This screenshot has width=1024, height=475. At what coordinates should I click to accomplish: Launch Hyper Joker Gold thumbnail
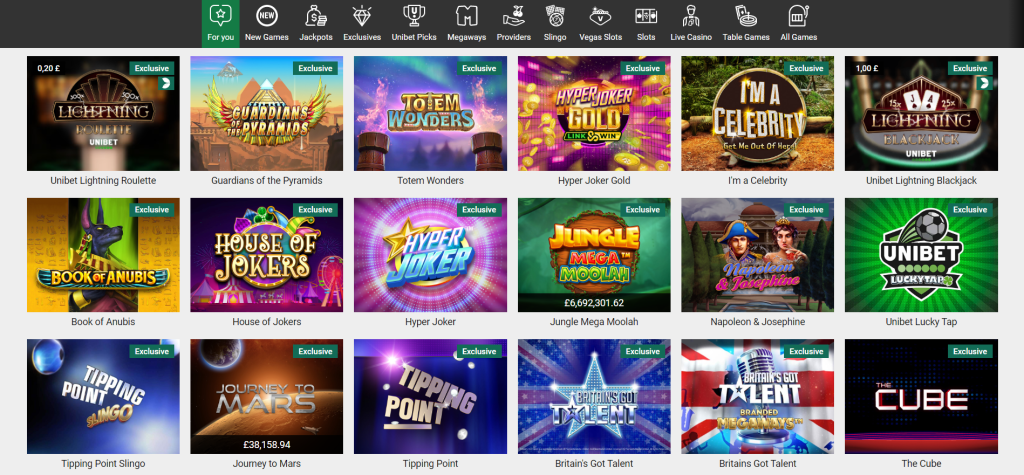pos(594,114)
